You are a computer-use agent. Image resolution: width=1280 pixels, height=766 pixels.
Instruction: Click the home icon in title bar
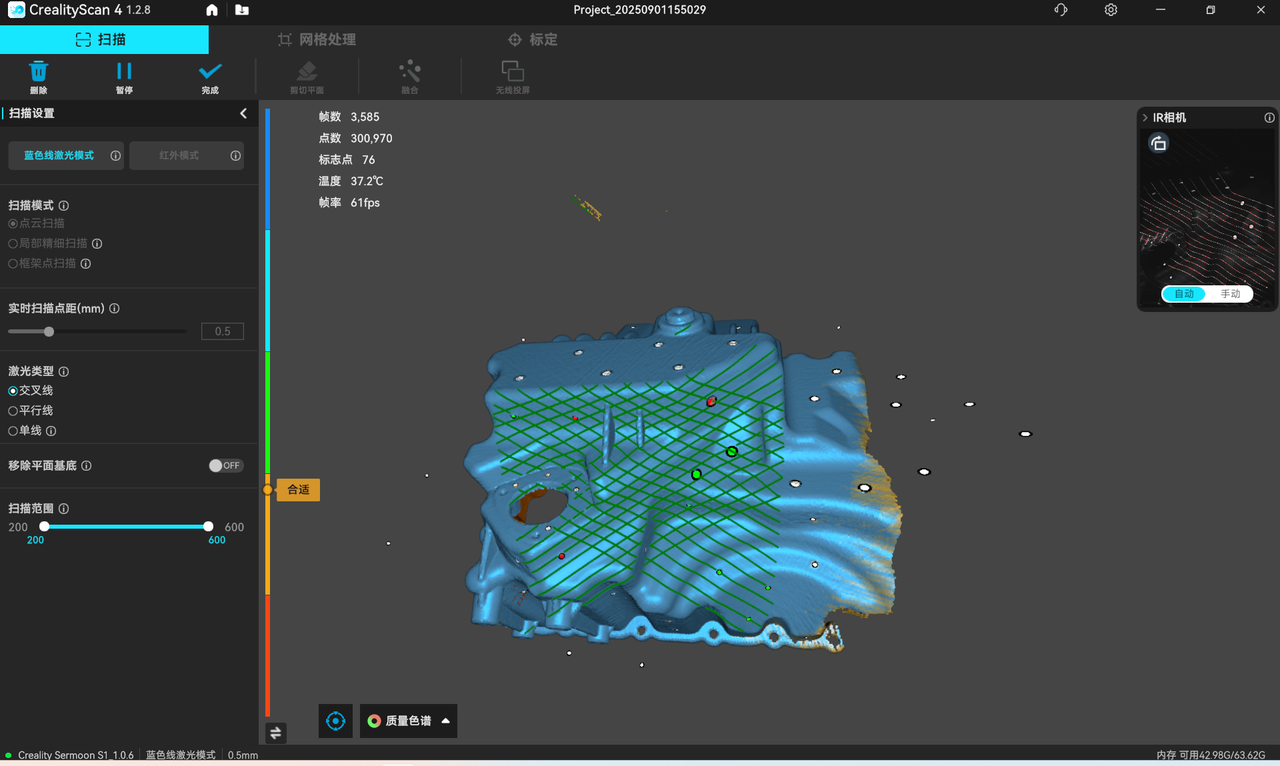[x=212, y=10]
